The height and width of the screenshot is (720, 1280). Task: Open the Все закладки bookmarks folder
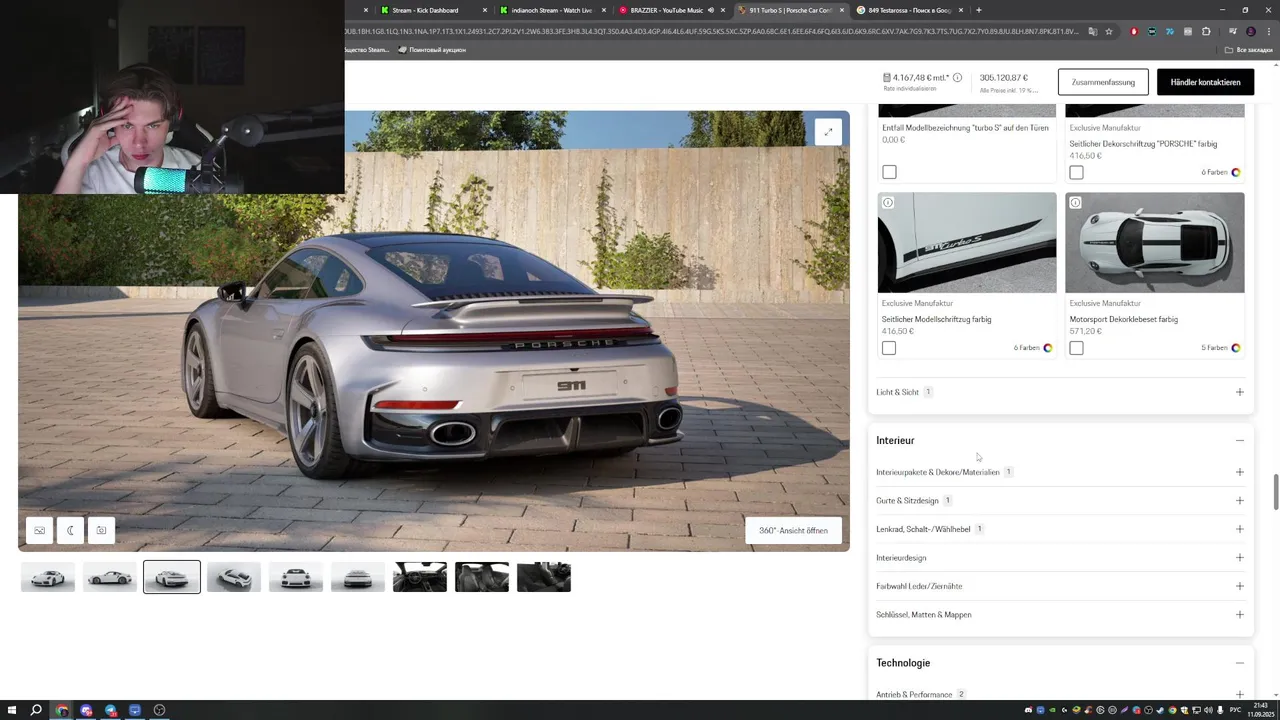click(x=1250, y=50)
